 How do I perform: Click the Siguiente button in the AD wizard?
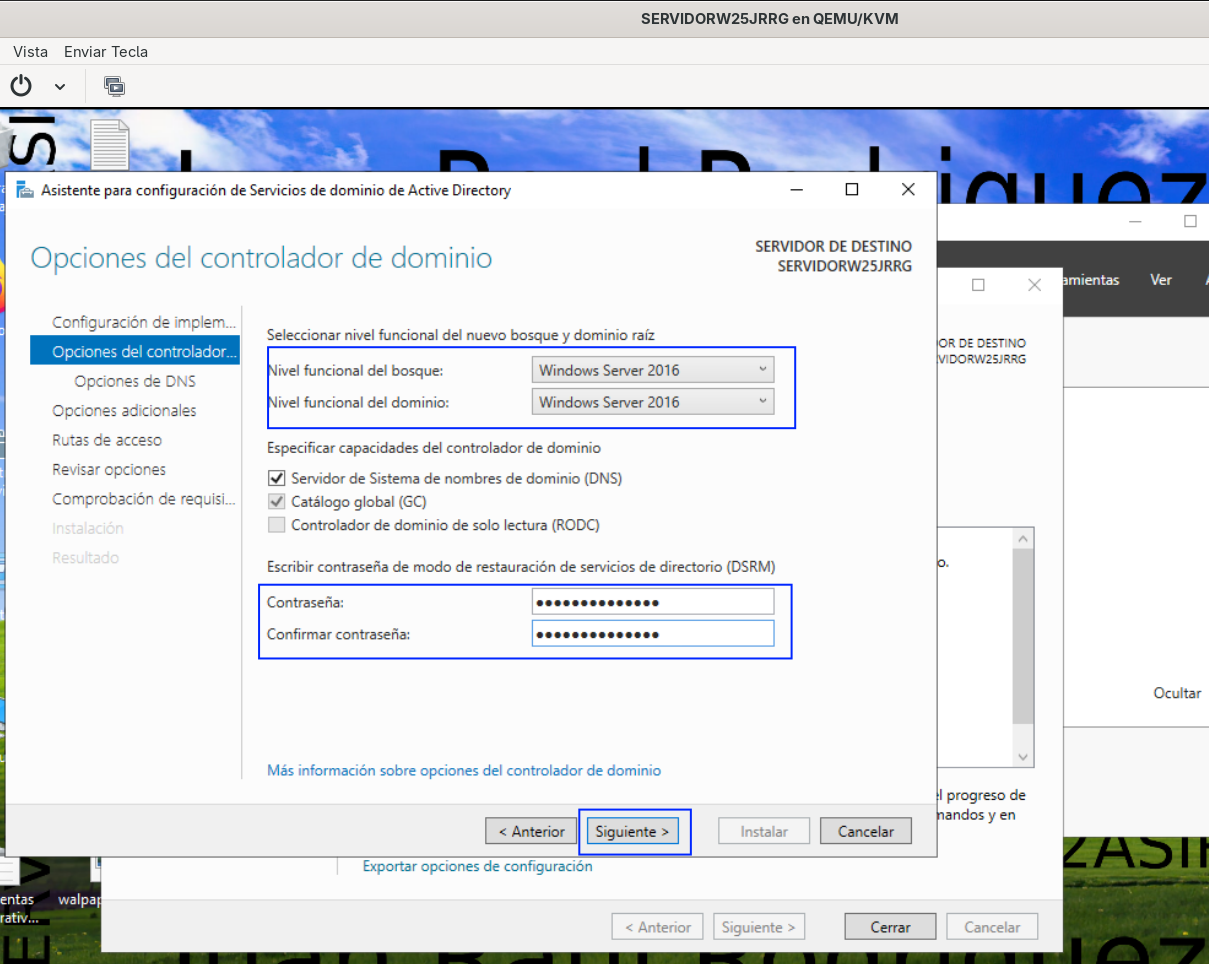[632, 831]
